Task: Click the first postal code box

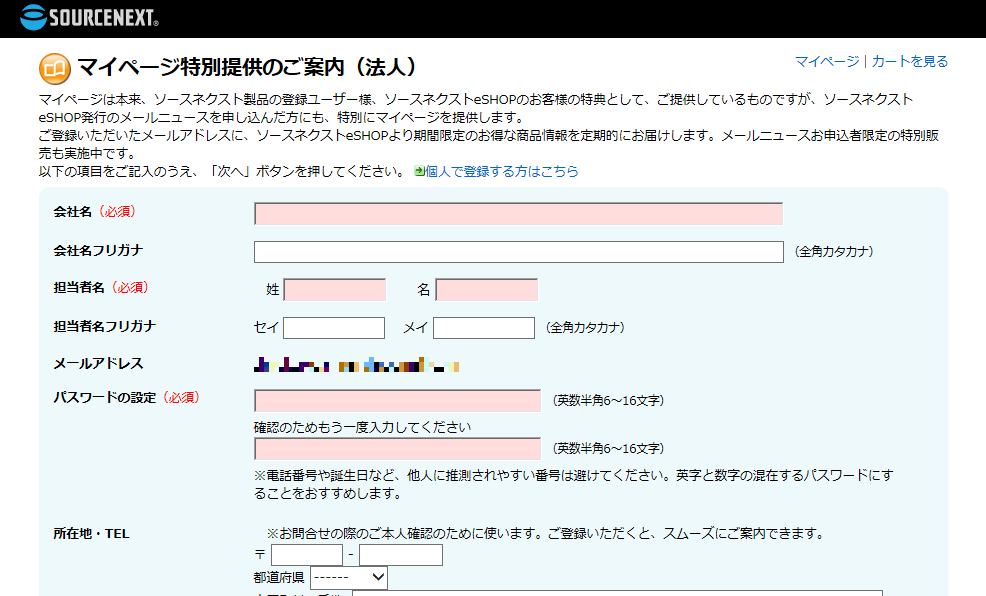Action: click(307, 555)
